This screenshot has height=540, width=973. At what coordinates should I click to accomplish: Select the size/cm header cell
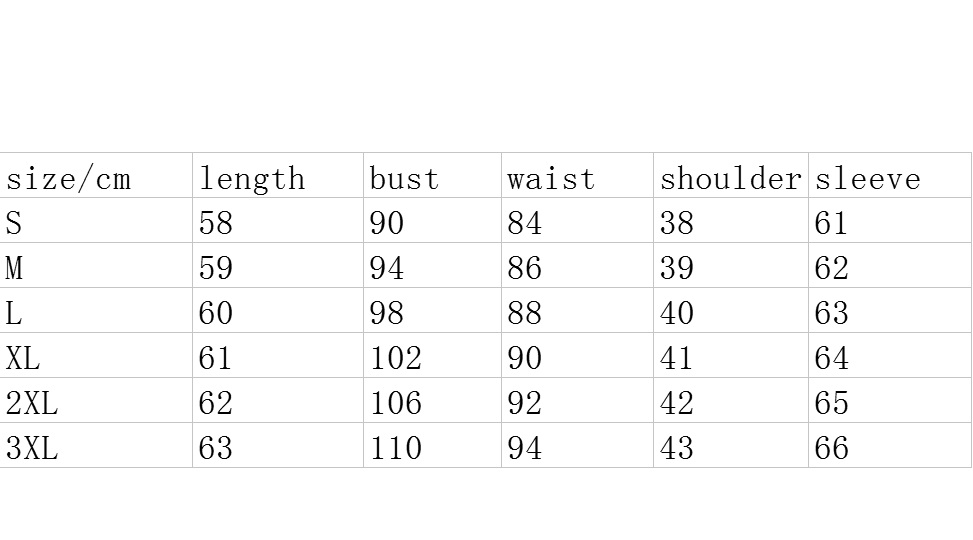pyautogui.click(x=96, y=176)
